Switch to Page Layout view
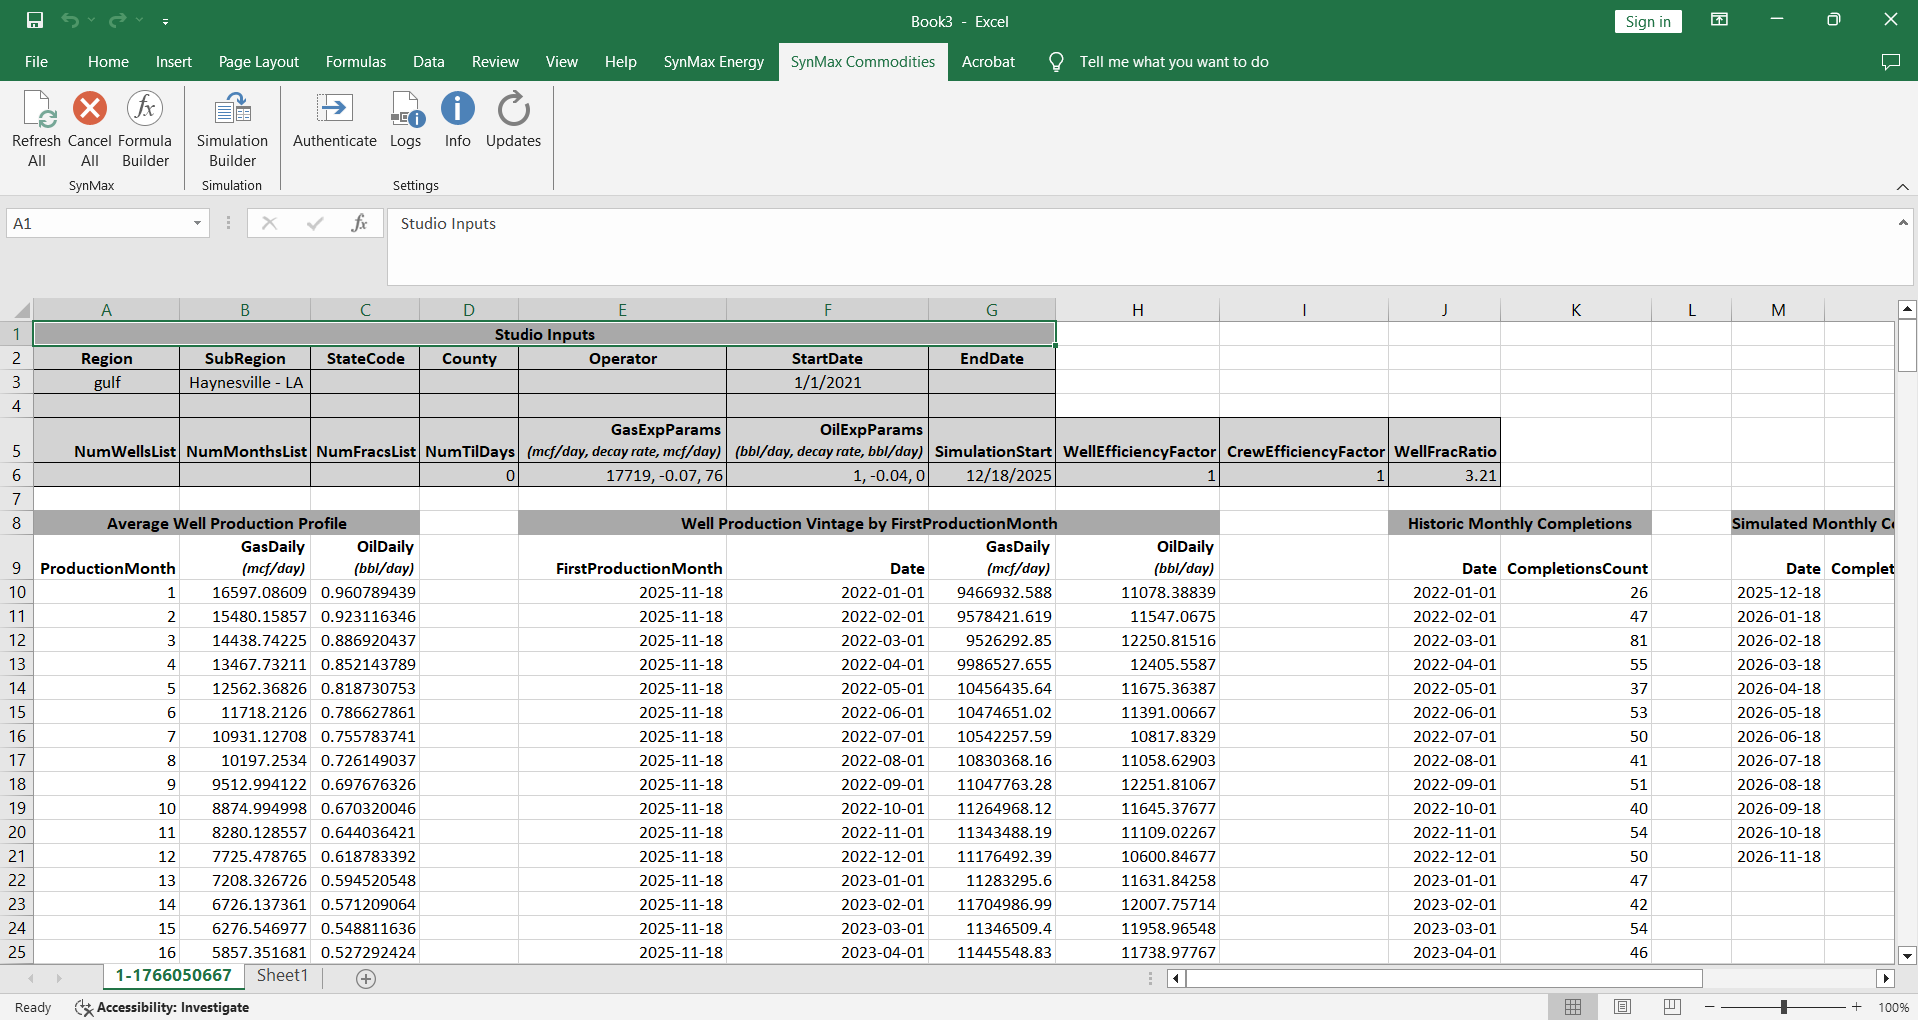This screenshot has width=1918, height=1020. [x=1622, y=1007]
